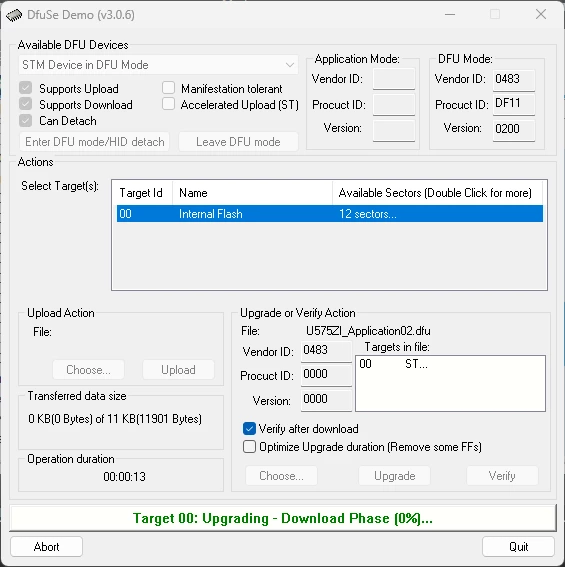Click Enter DFU mode/HID detach button

coord(94,142)
